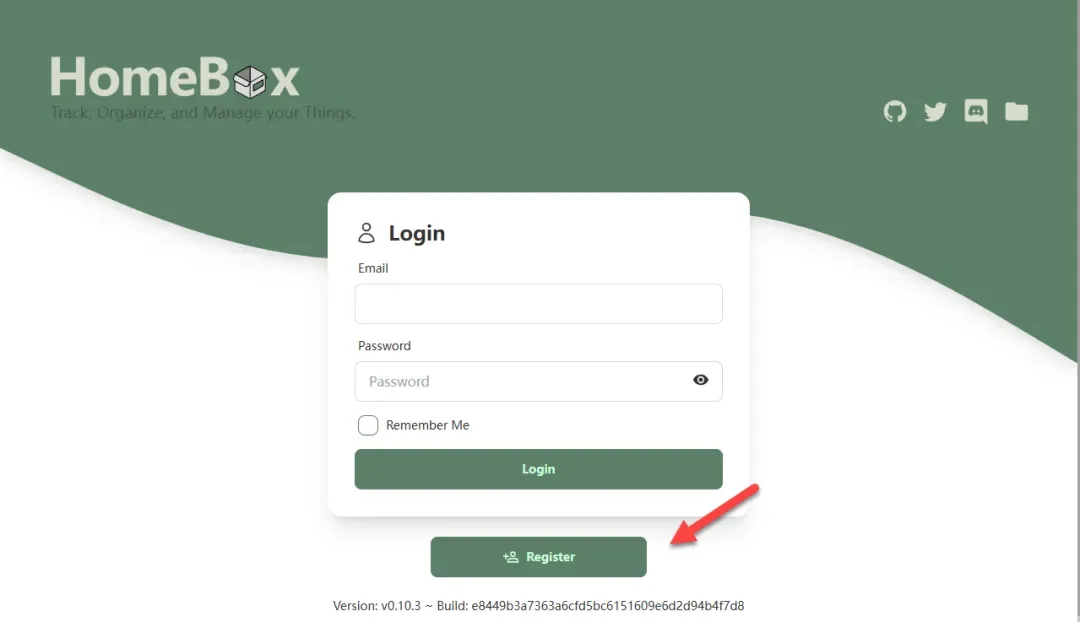Open the Discord chat icon

pos(975,112)
